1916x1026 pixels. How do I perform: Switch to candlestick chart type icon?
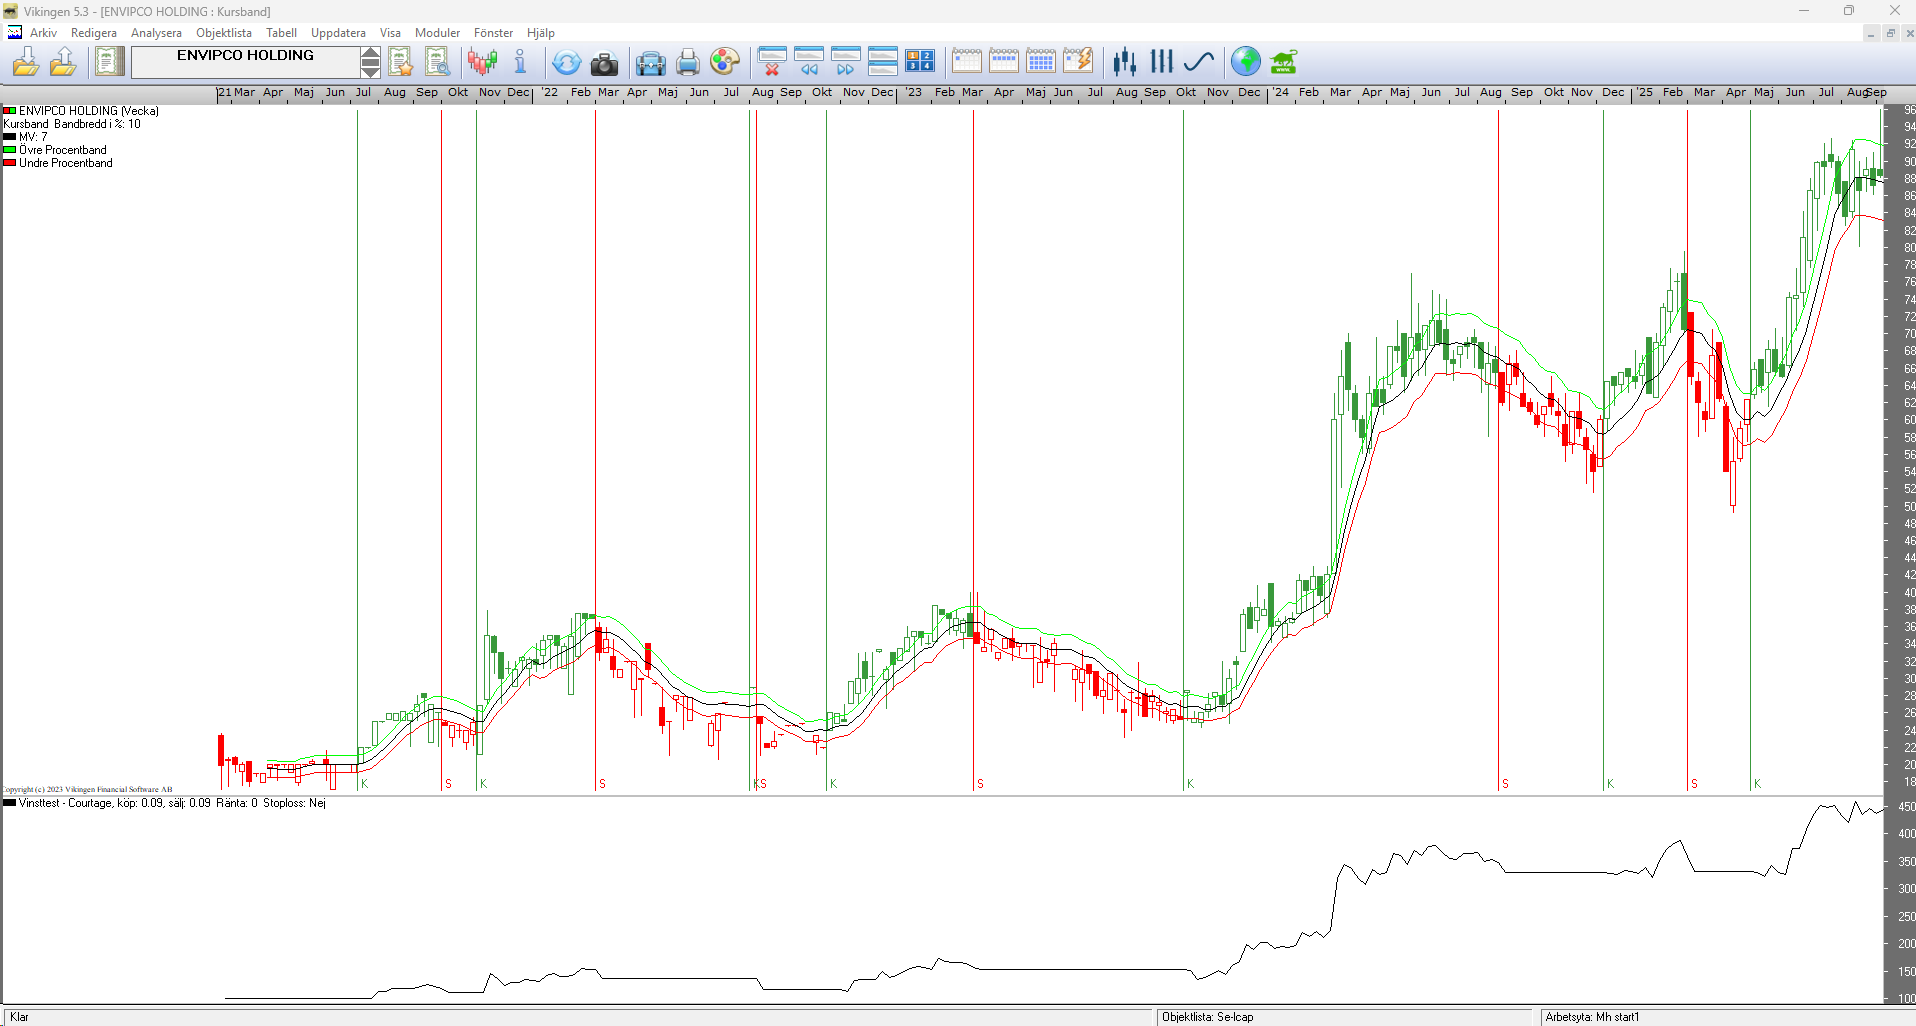[1125, 62]
